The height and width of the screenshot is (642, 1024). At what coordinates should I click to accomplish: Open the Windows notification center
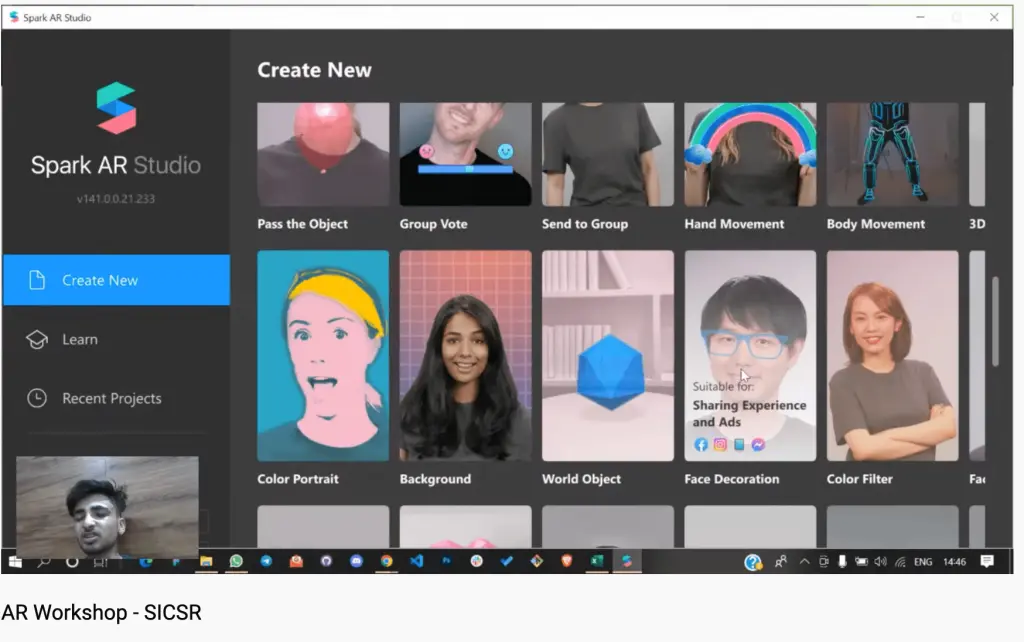pyautogui.click(x=987, y=562)
